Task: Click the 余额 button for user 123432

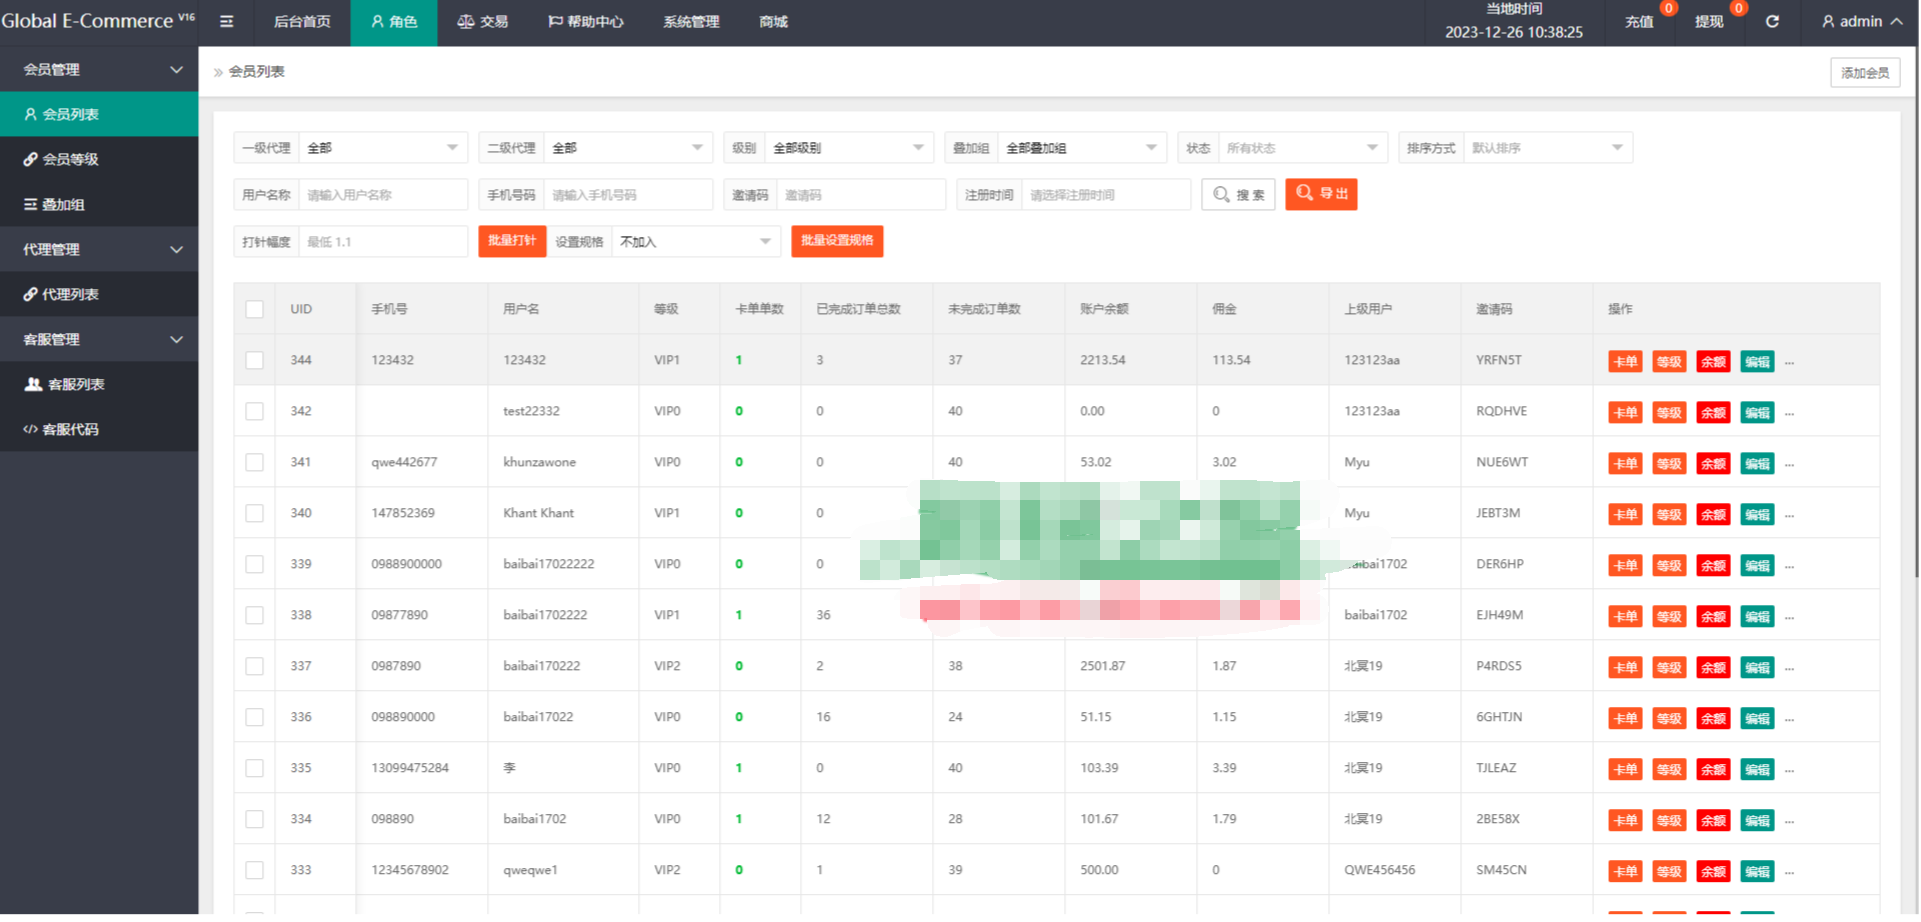Action: 1713,362
